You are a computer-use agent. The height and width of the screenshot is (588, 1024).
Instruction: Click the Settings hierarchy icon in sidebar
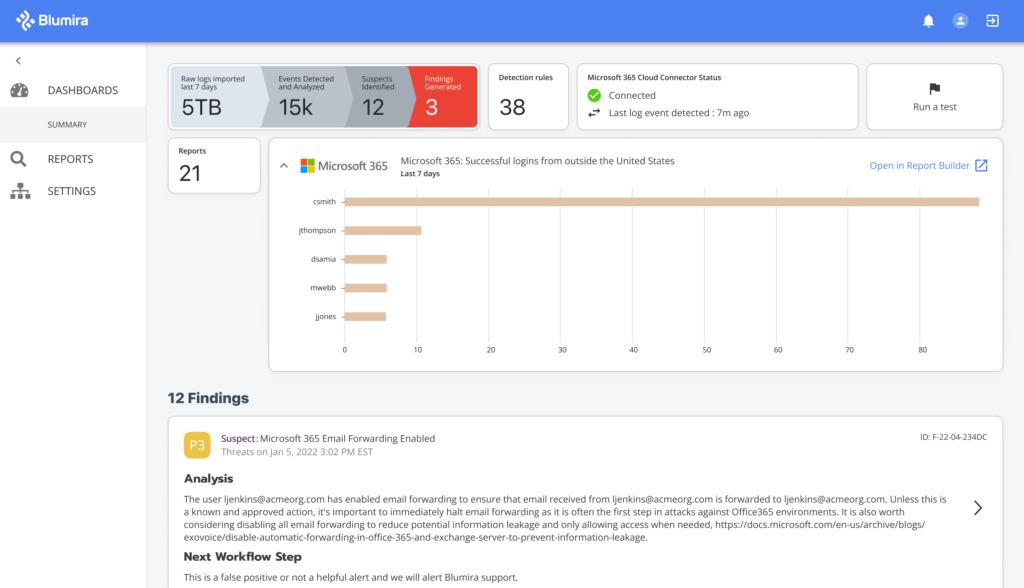pos(20,191)
